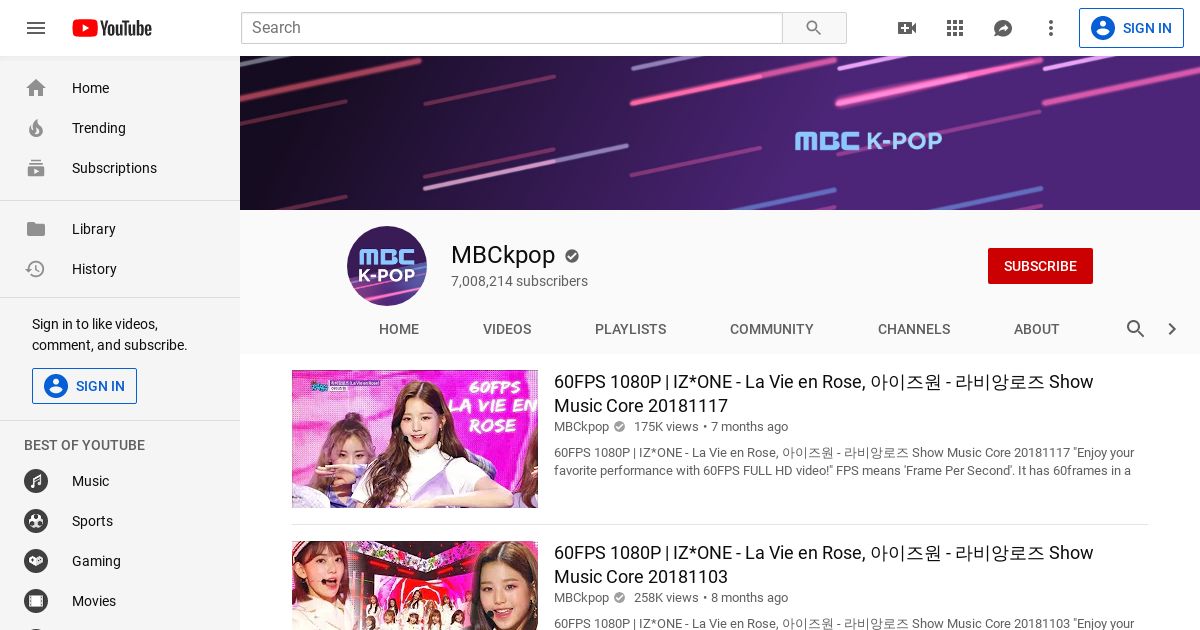
Task: Click the '175K views • 7 months ago' text
Action: (x=711, y=427)
